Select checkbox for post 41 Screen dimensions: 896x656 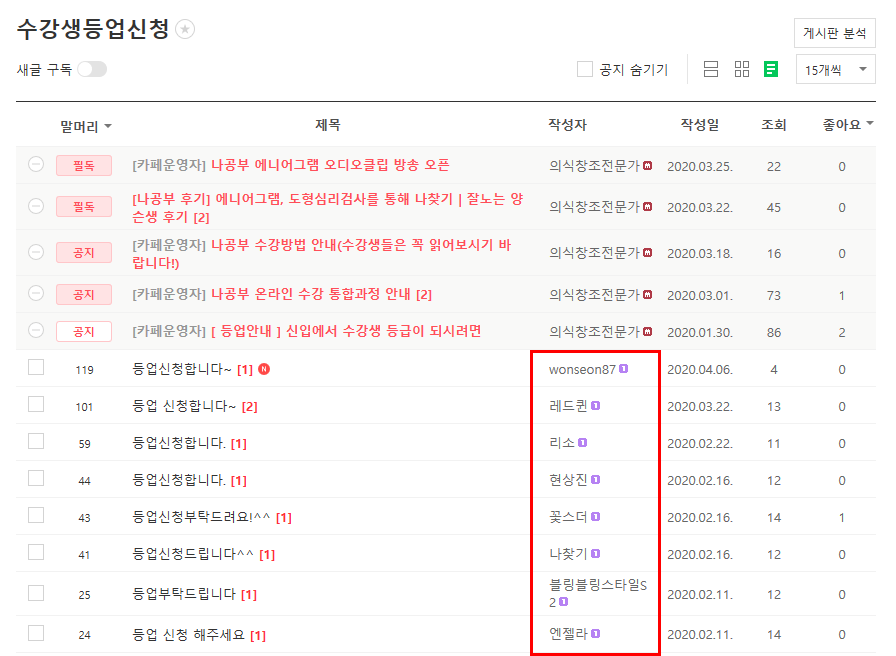click(36, 552)
